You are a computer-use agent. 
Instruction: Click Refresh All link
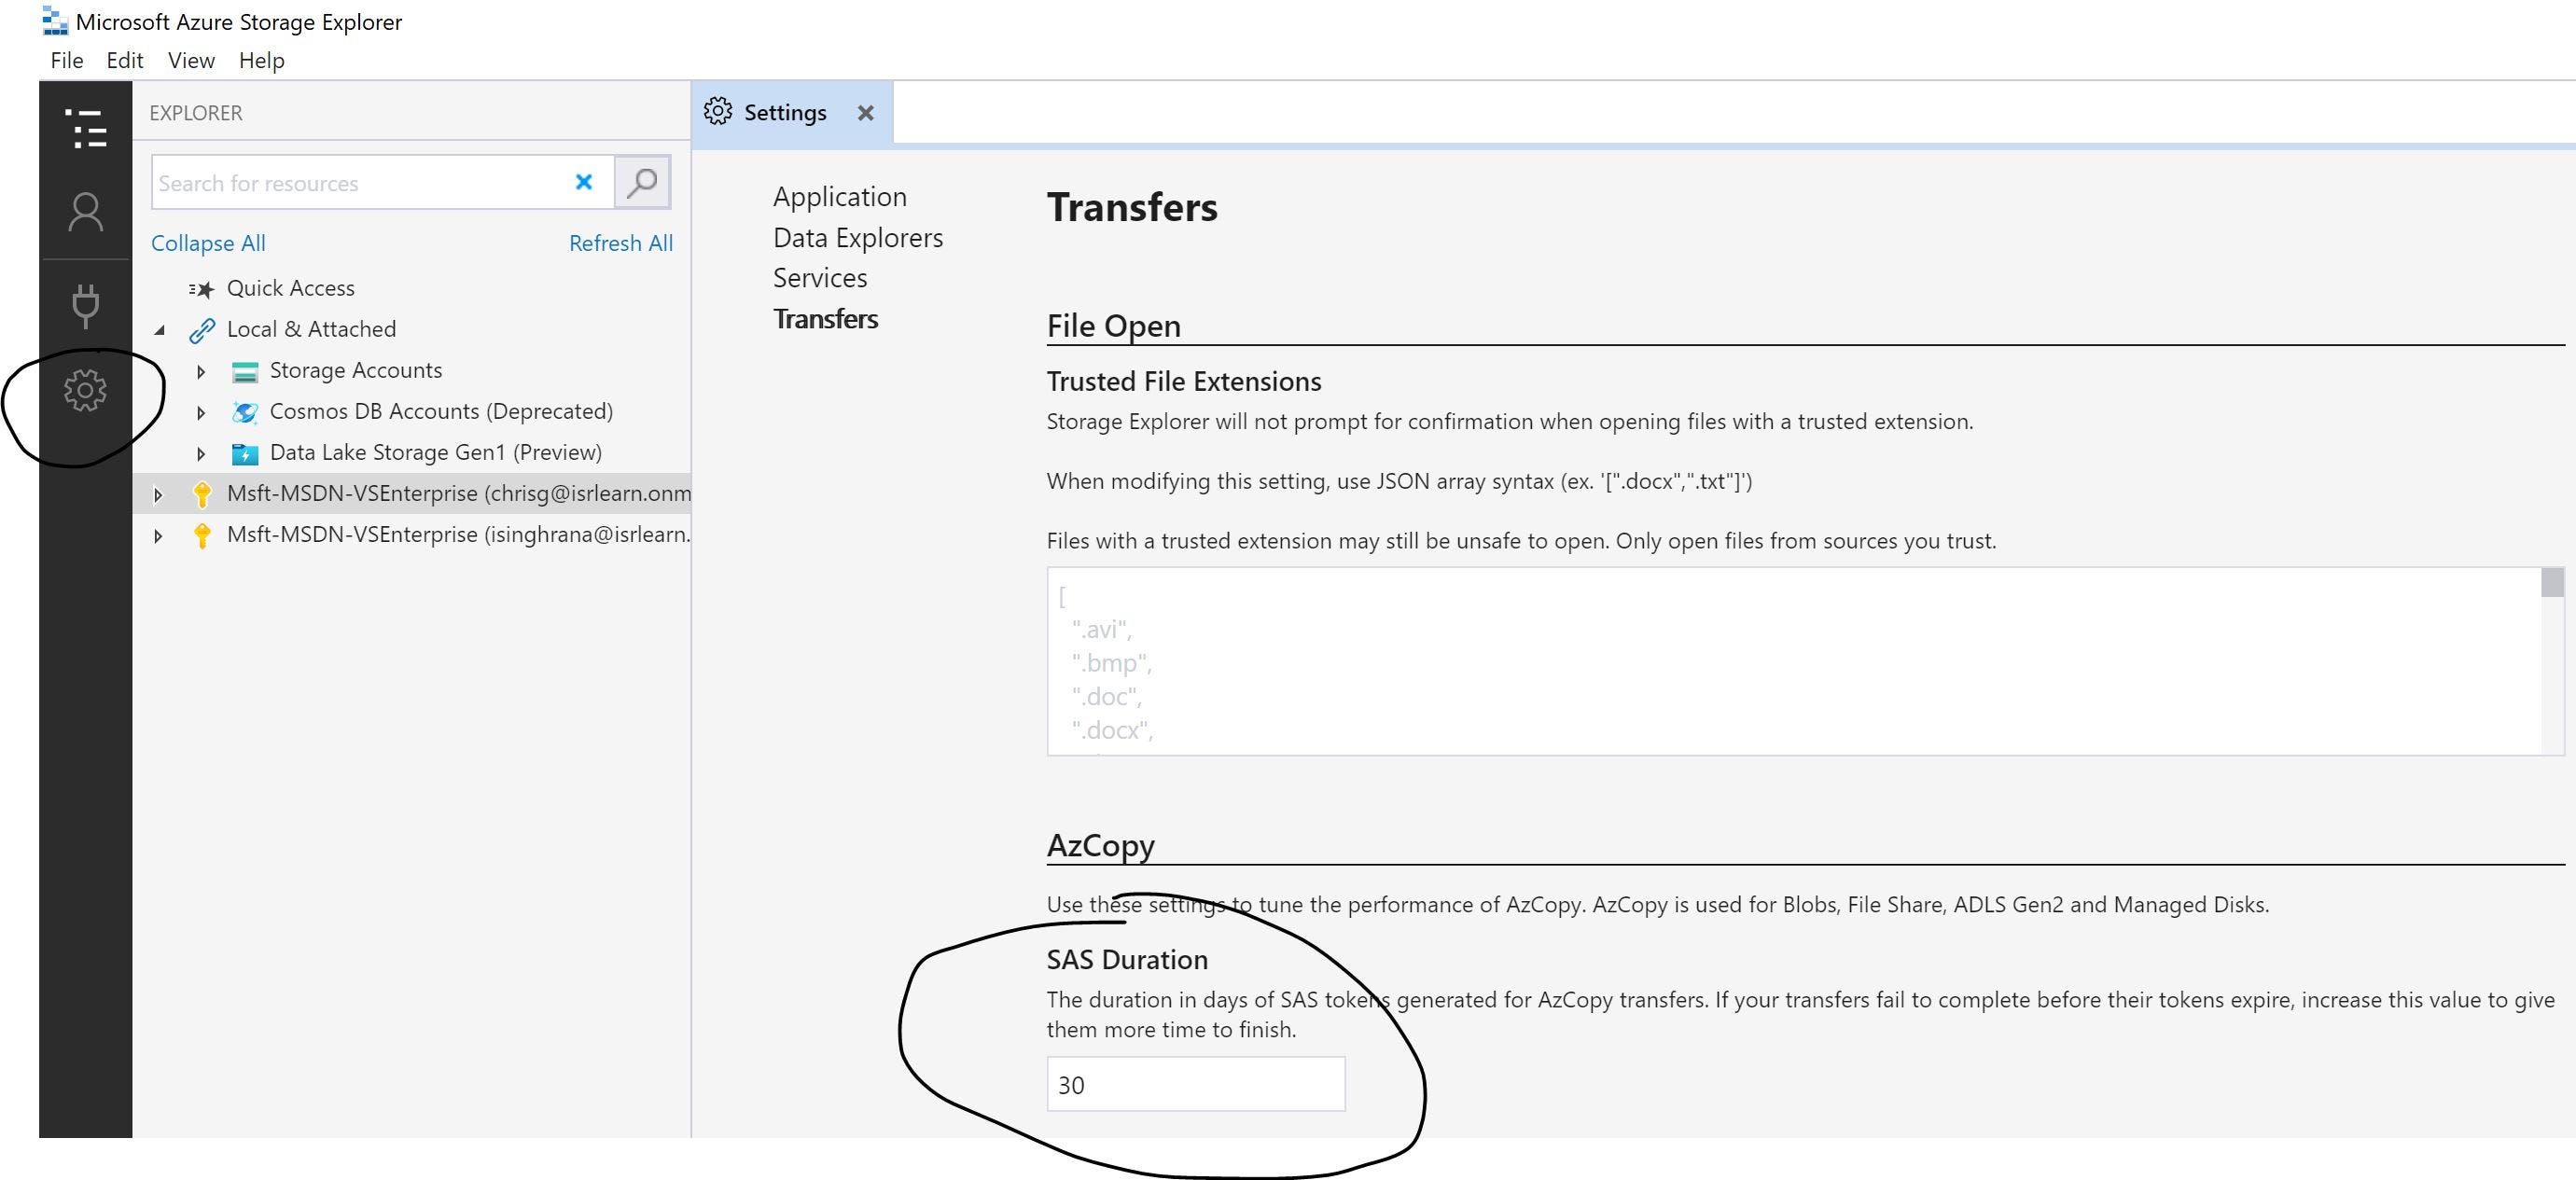pos(621,243)
